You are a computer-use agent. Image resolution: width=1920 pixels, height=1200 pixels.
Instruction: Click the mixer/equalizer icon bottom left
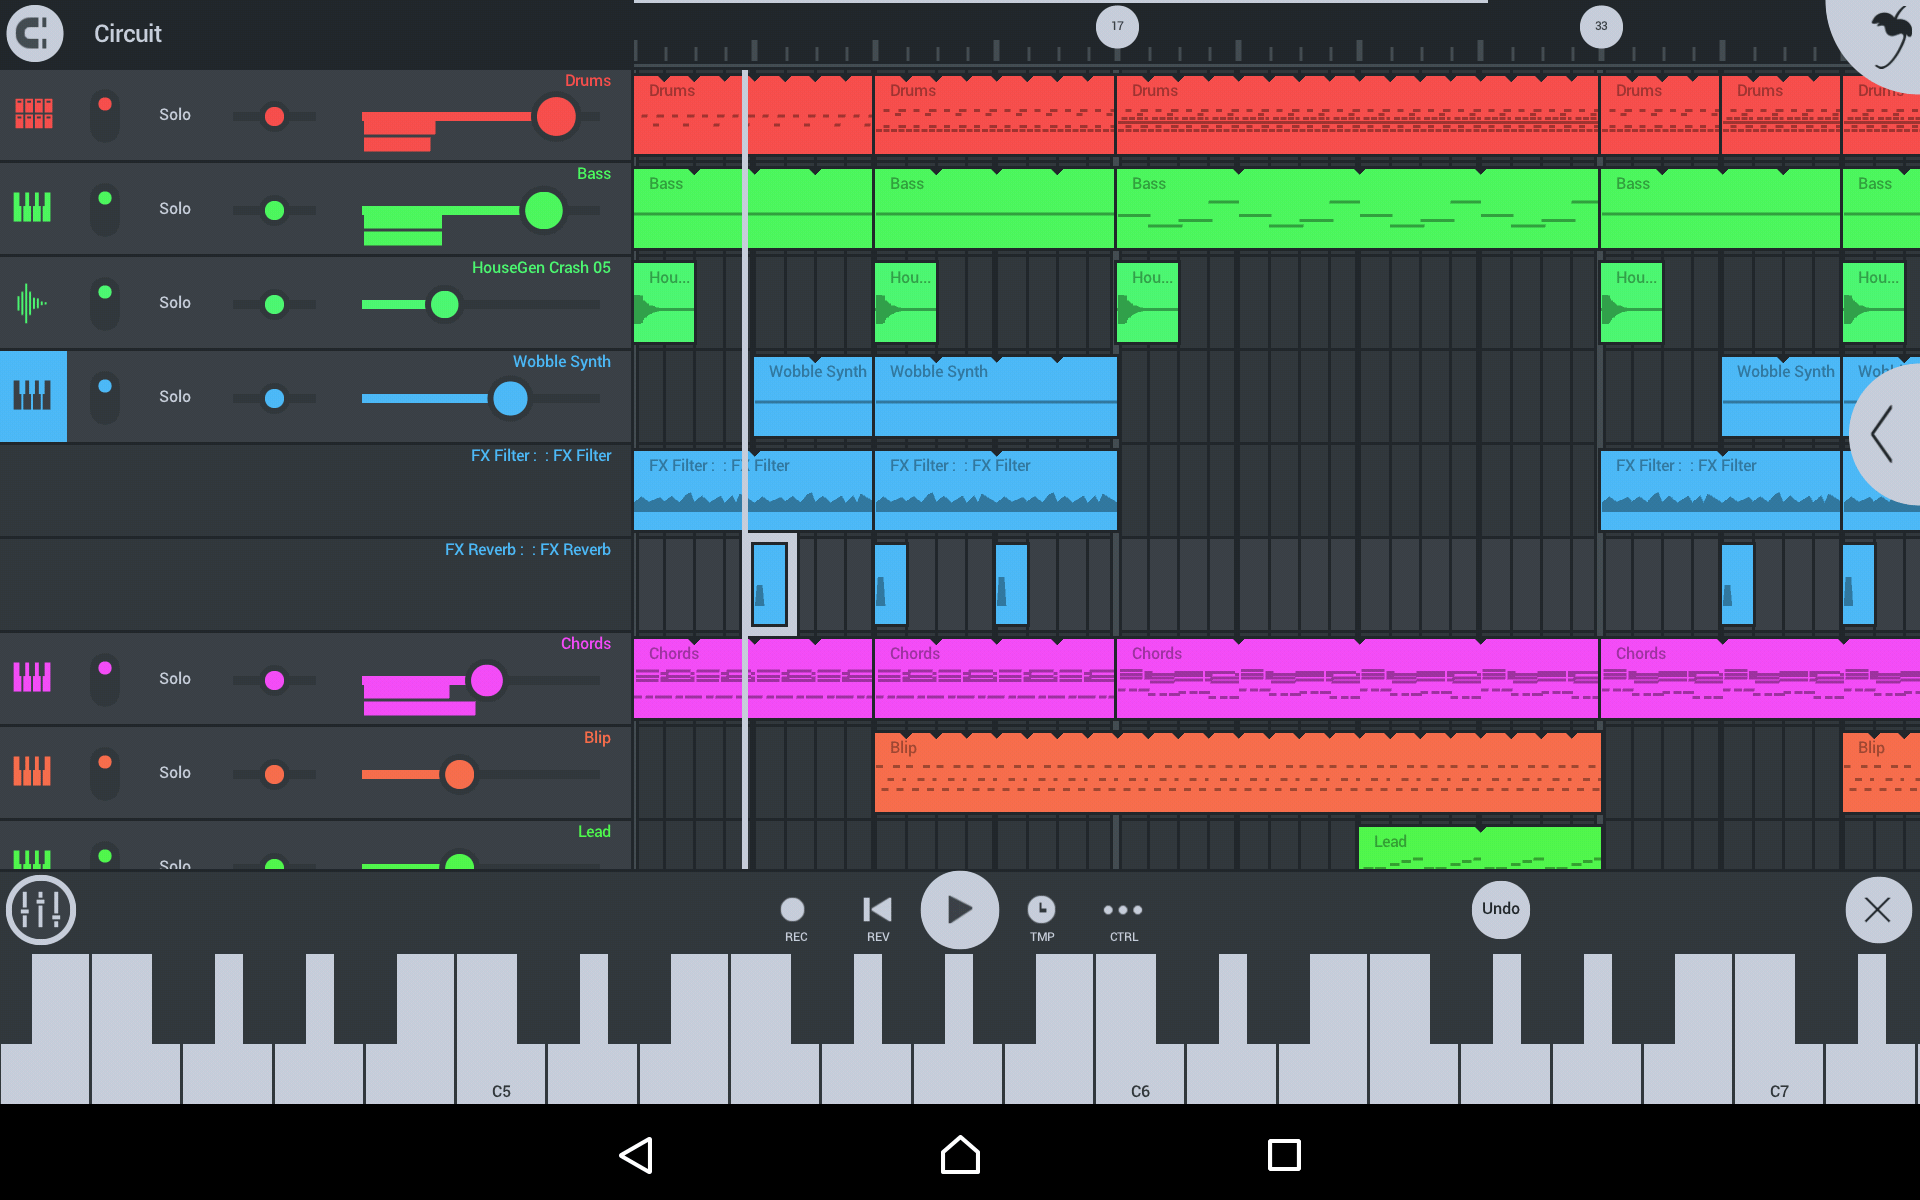pos(40,910)
